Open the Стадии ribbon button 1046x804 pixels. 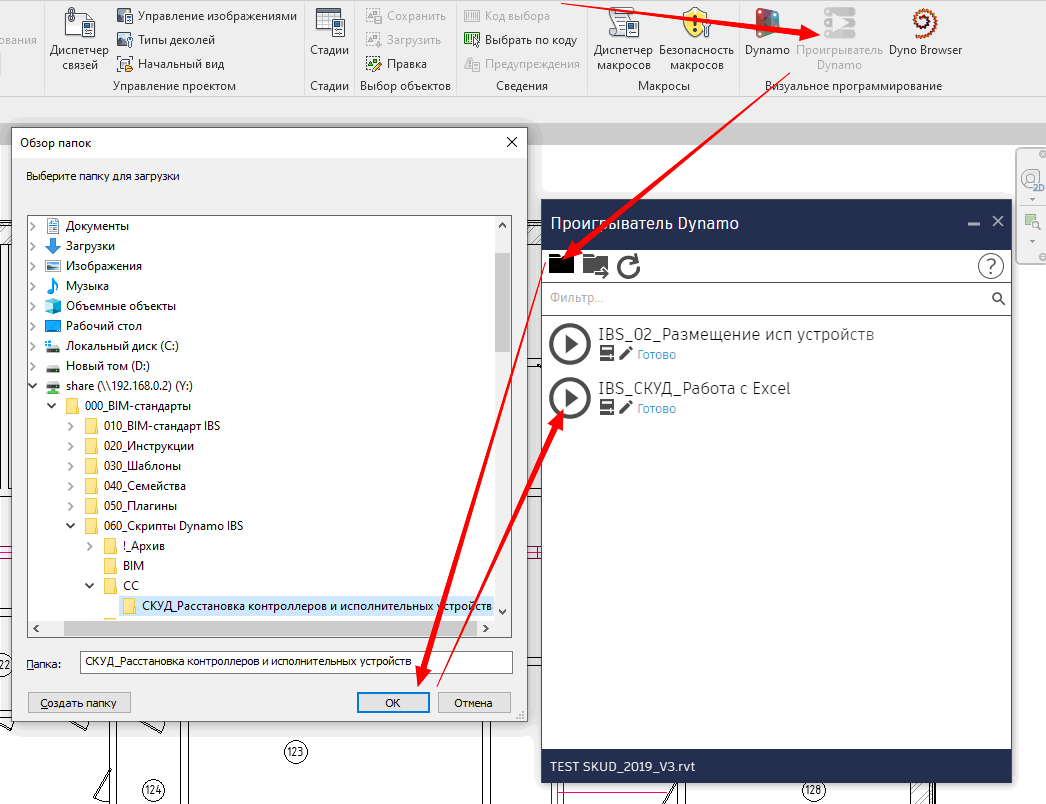click(x=330, y=33)
